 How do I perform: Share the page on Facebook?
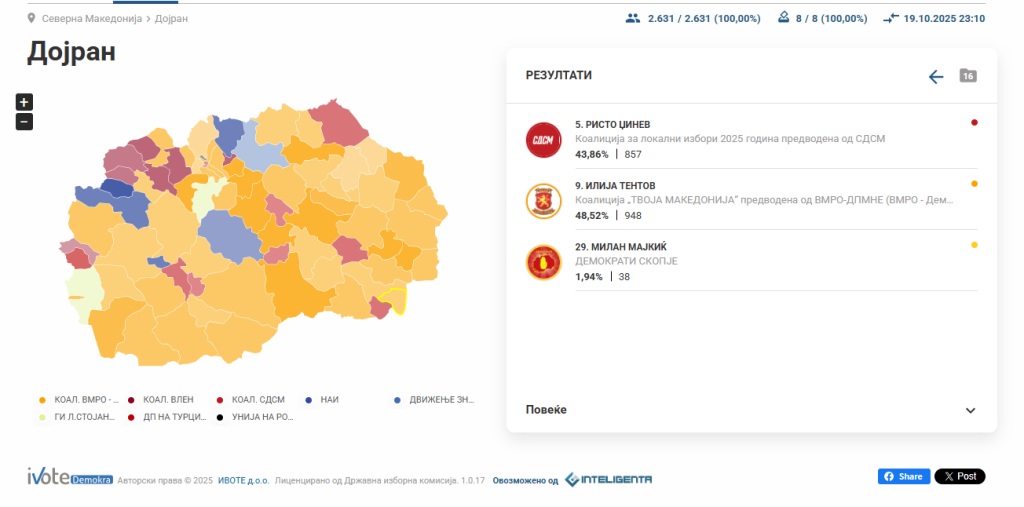[904, 476]
